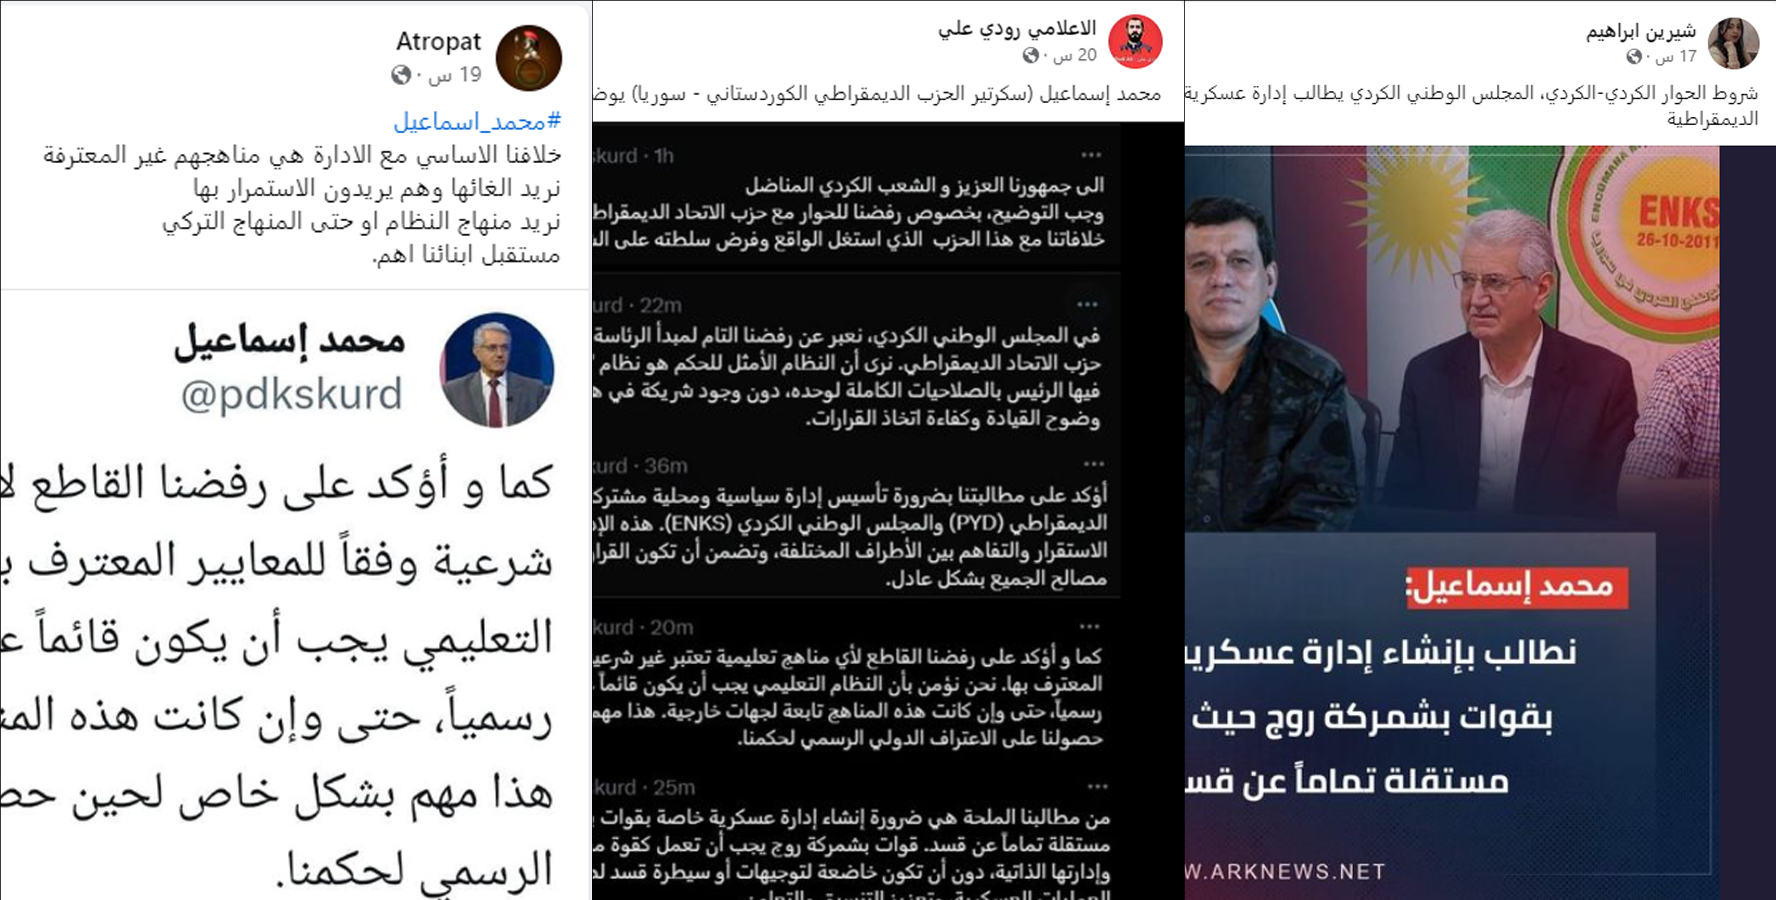The width and height of the screenshot is (1776, 900).
Task: Open شيرين ابراهيم author name link
Action: (1641, 30)
